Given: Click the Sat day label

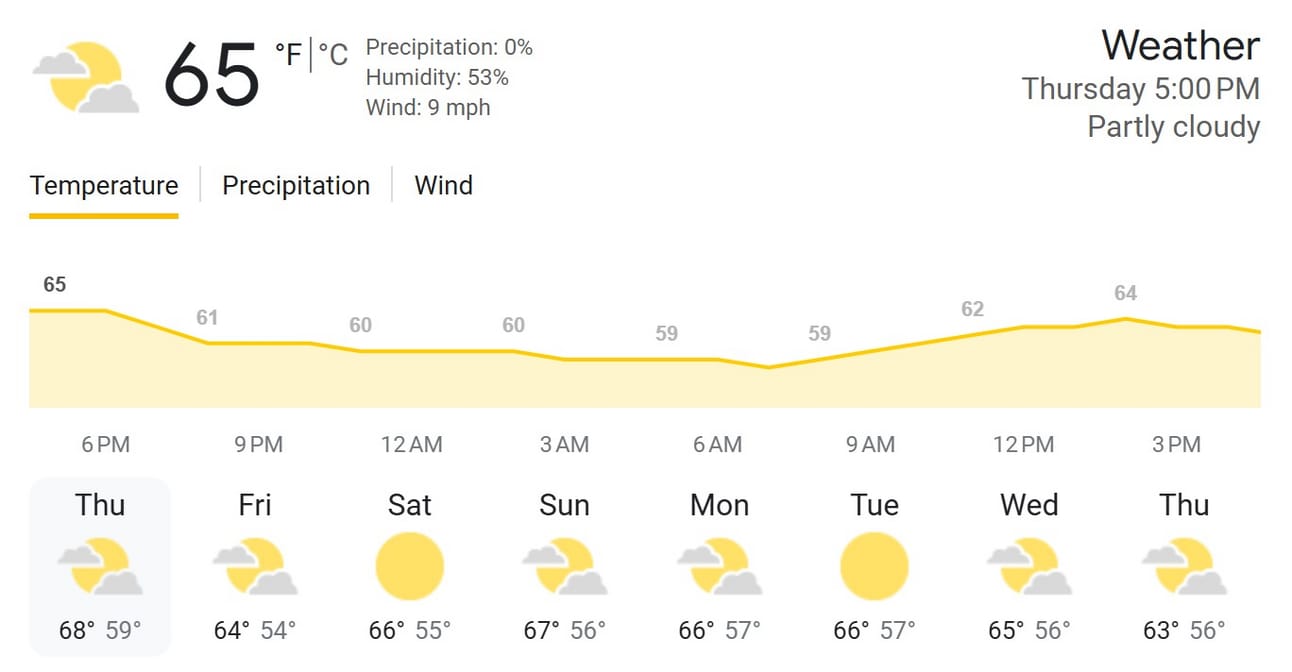Looking at the screenshot, I should coord(409,505).
